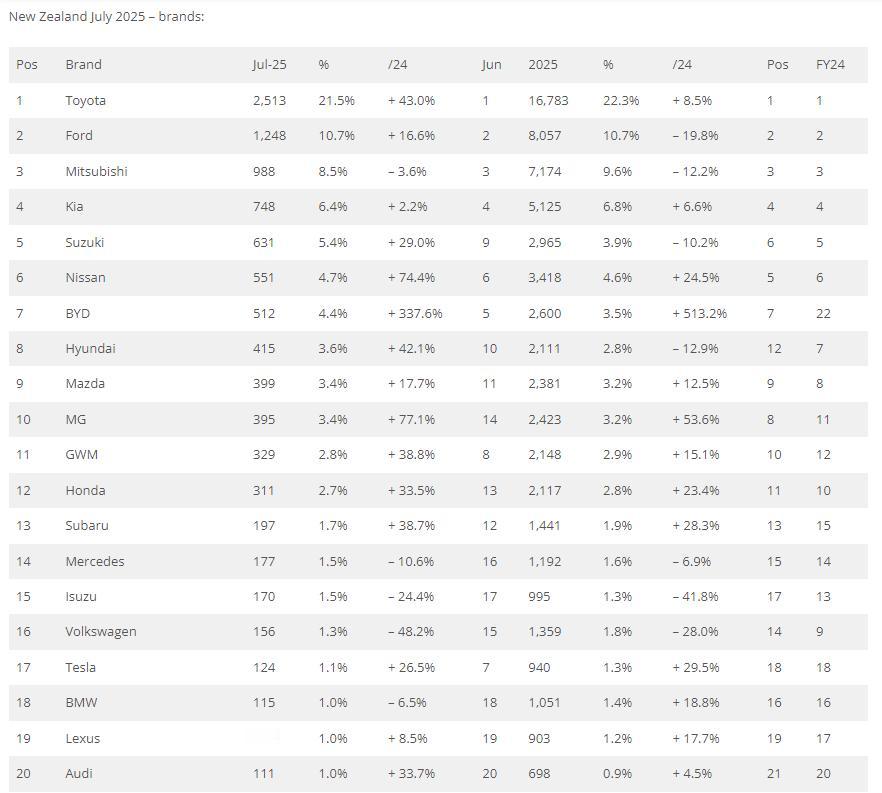Screen dimensions: 882x793
Task: Click Toyota's 16,783 year-to-date figure
Action: pos(548,101)
